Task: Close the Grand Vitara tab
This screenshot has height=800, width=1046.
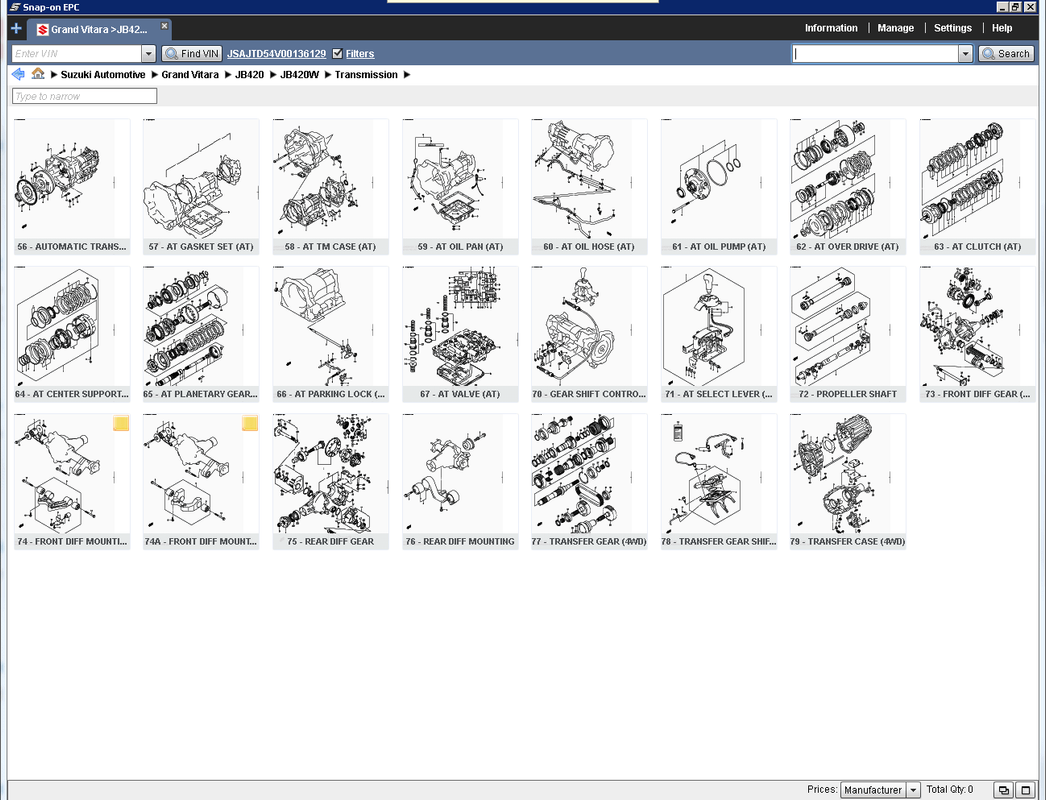Action: (164, 26)
